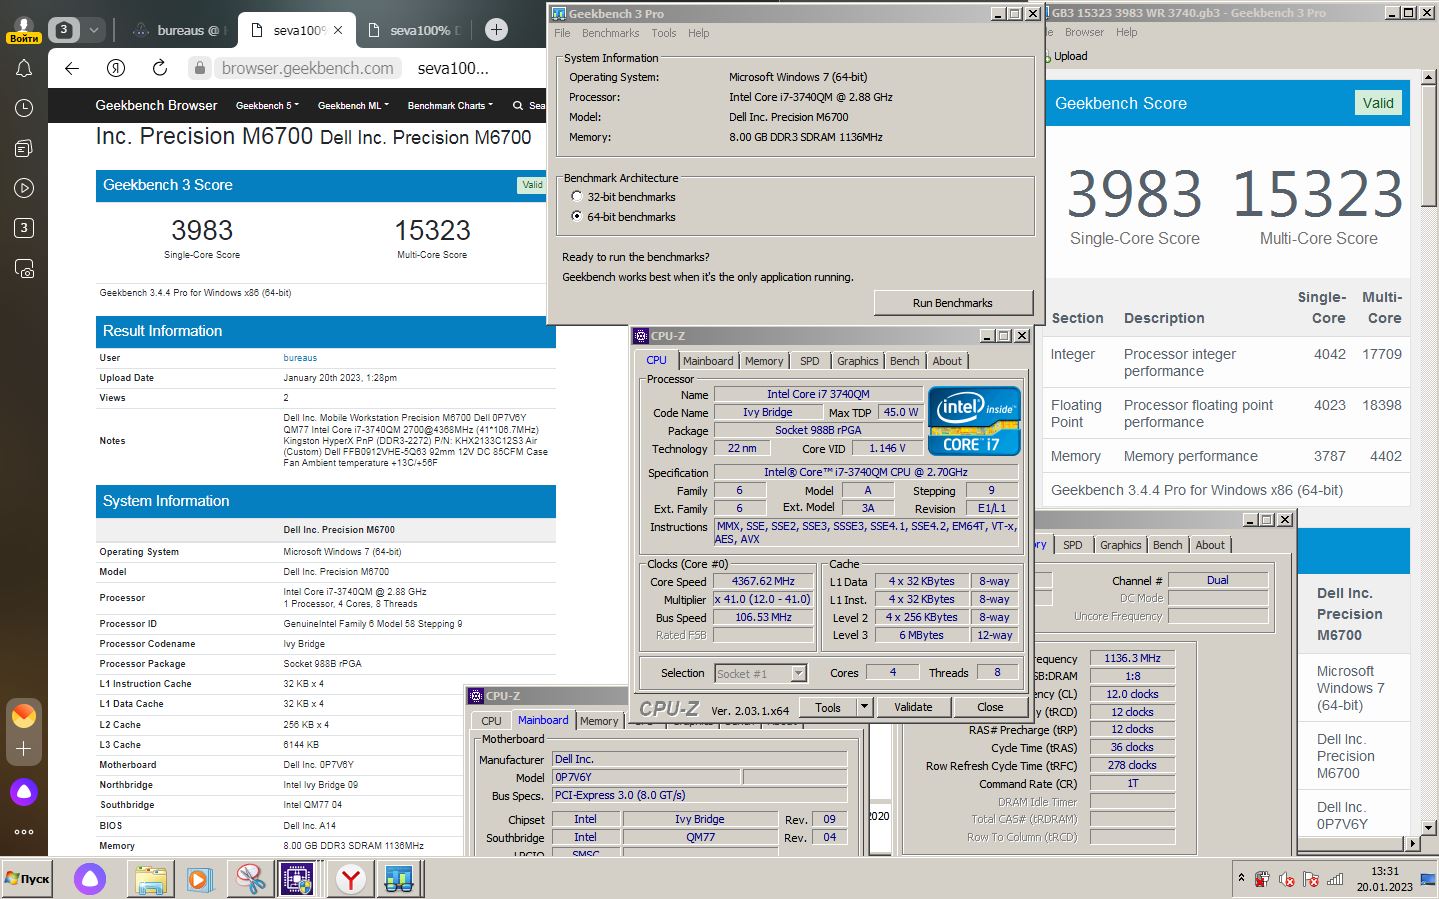Open the bureaus user link
Screen dimensions: 1439x899
(x=300, y=358)
